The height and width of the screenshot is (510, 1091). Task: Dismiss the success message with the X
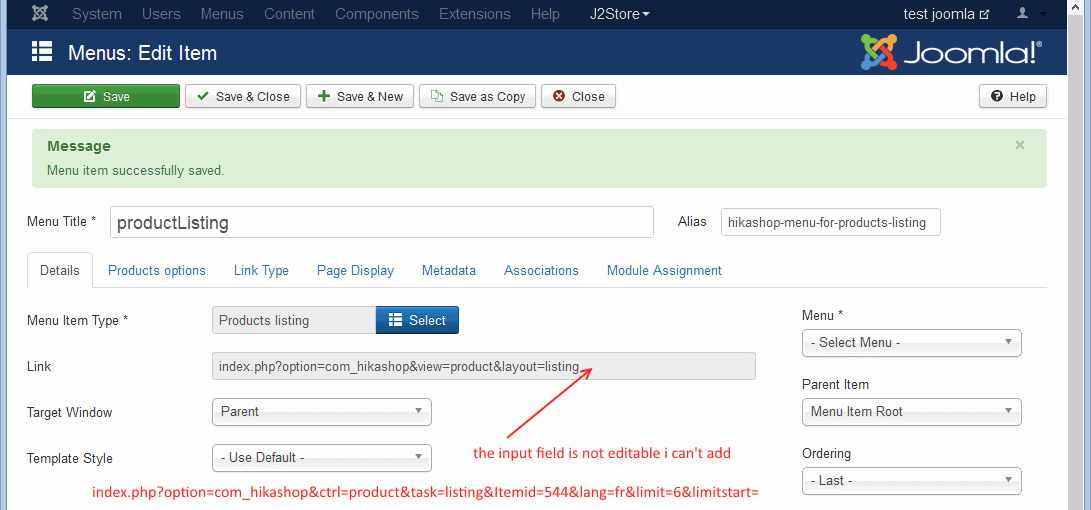[1019, 145]
